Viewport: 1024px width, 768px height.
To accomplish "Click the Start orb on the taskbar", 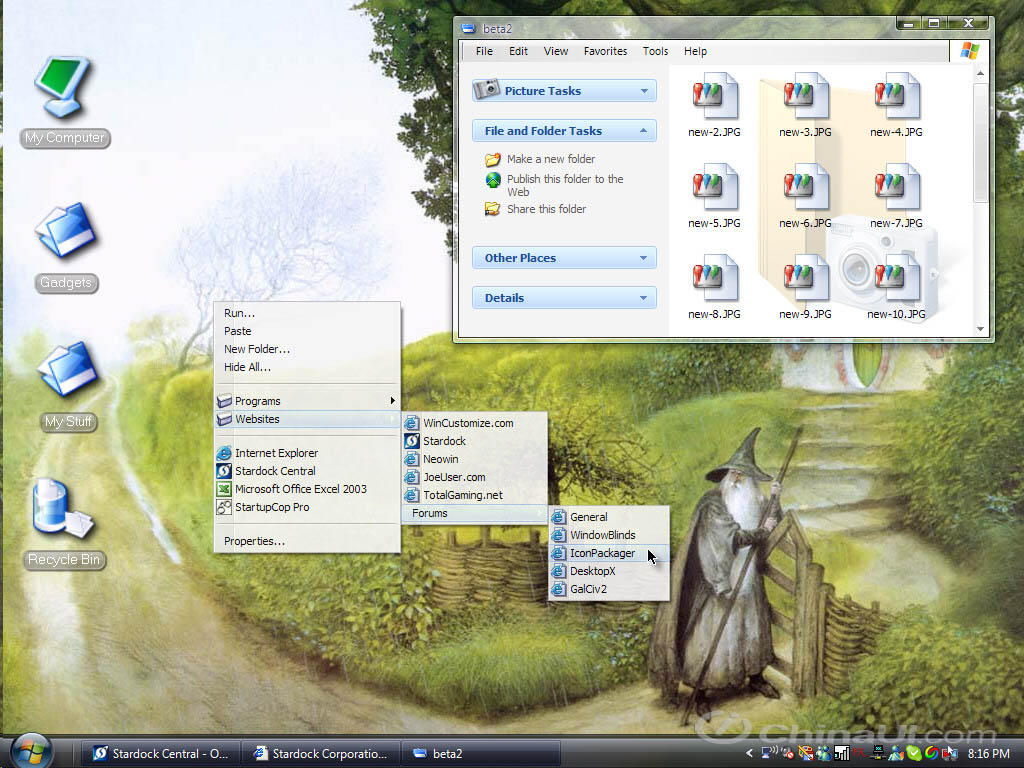I will click(31, 751).
